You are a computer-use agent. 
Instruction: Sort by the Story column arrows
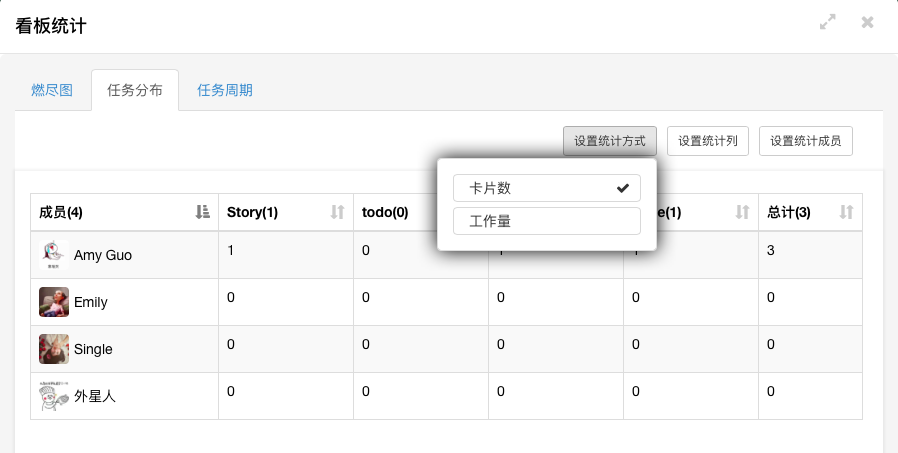click(337, 212)
